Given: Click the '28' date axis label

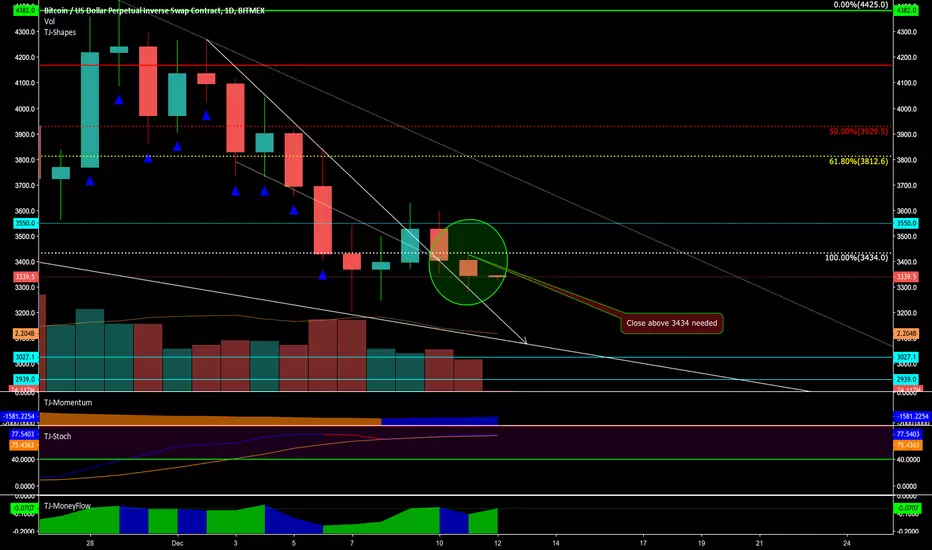Looking at the screenshot, I should pos(90,543).
